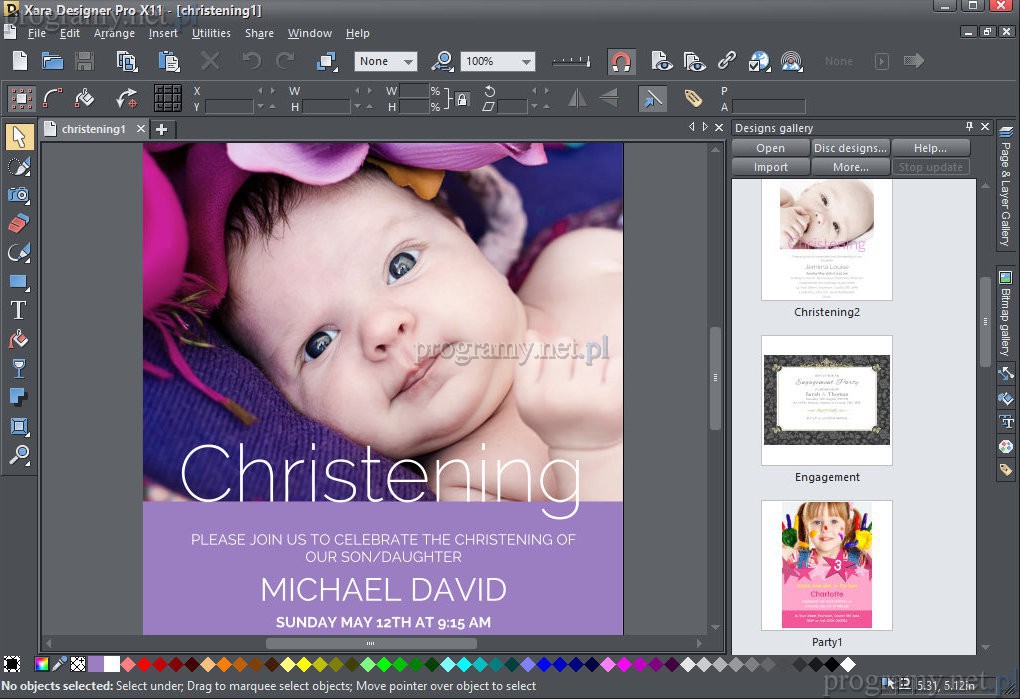Pick the red color swatch in palette
This screenshot has width=1020, height=699.
coord(144,664)
